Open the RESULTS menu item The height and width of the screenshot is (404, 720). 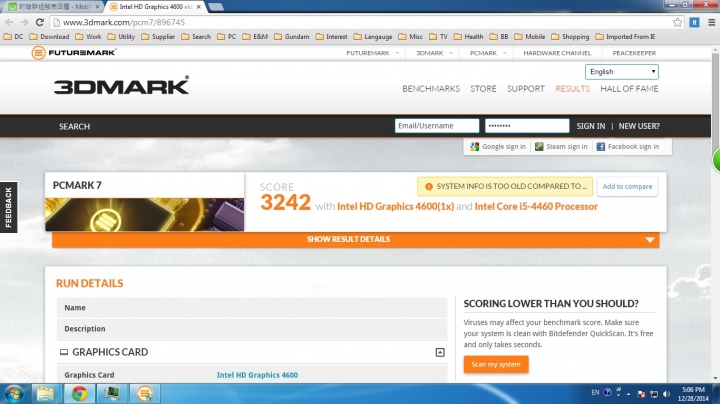click(x=572, y=89)
